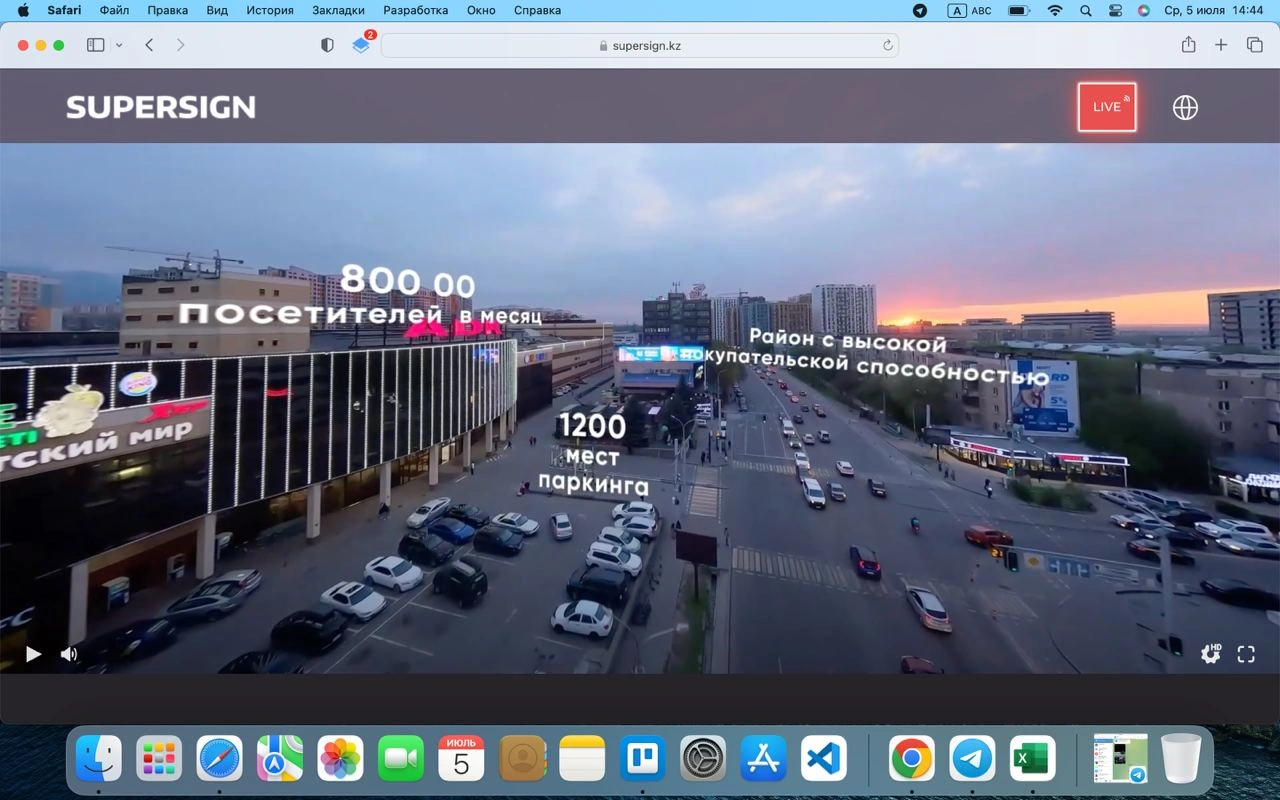This screenshot has width=1280, height=800.
Task: Go forward to the next page
Action: coord(180,45)
